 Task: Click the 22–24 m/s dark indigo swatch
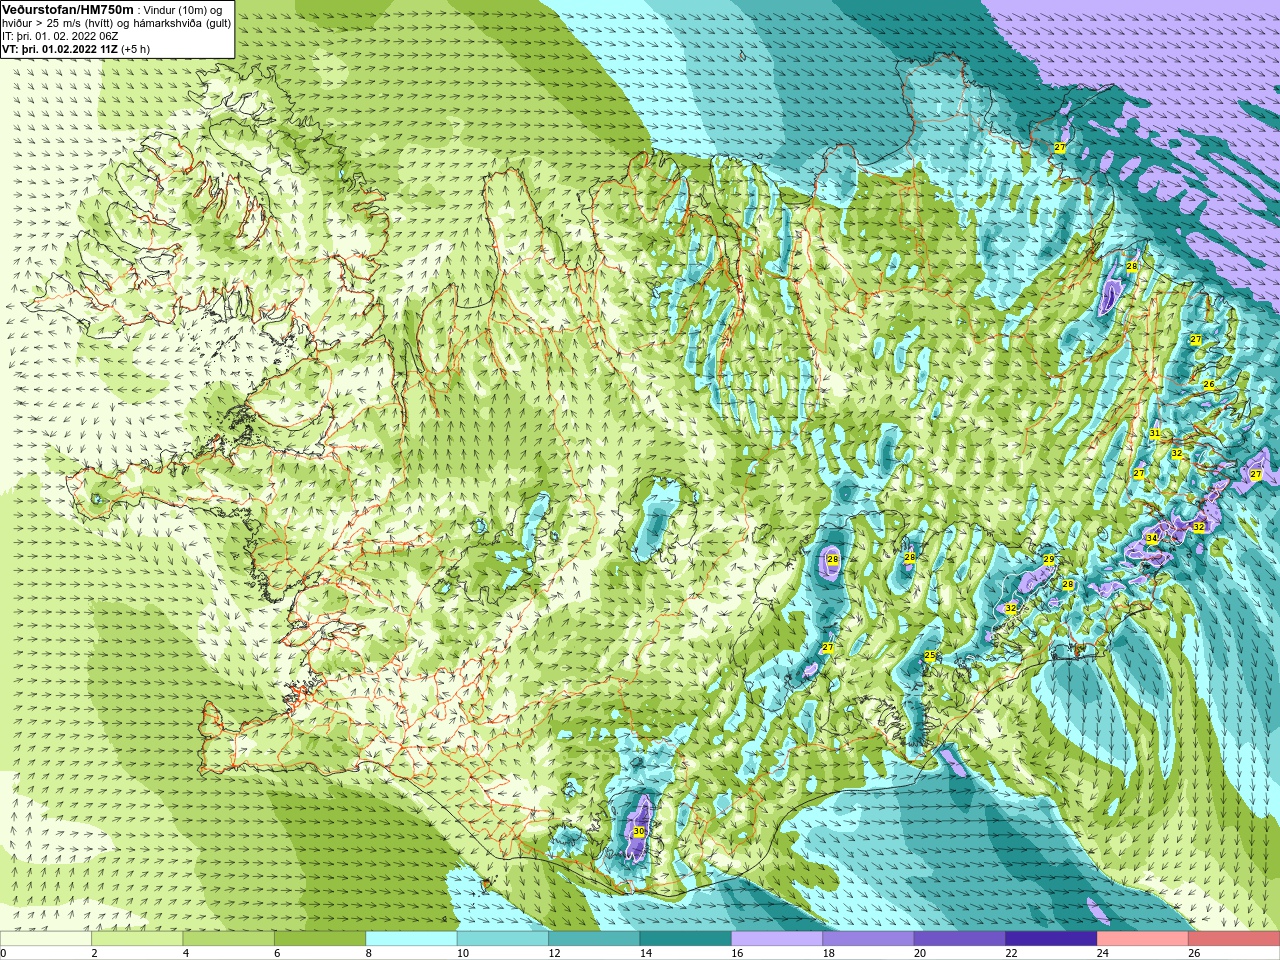coord(1051,938)
